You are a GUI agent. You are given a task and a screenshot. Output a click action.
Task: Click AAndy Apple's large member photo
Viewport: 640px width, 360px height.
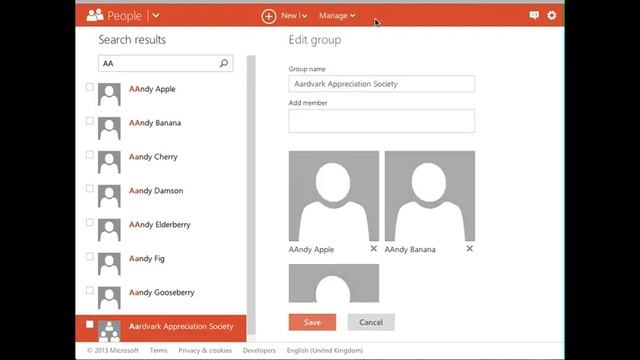[334, 196]
